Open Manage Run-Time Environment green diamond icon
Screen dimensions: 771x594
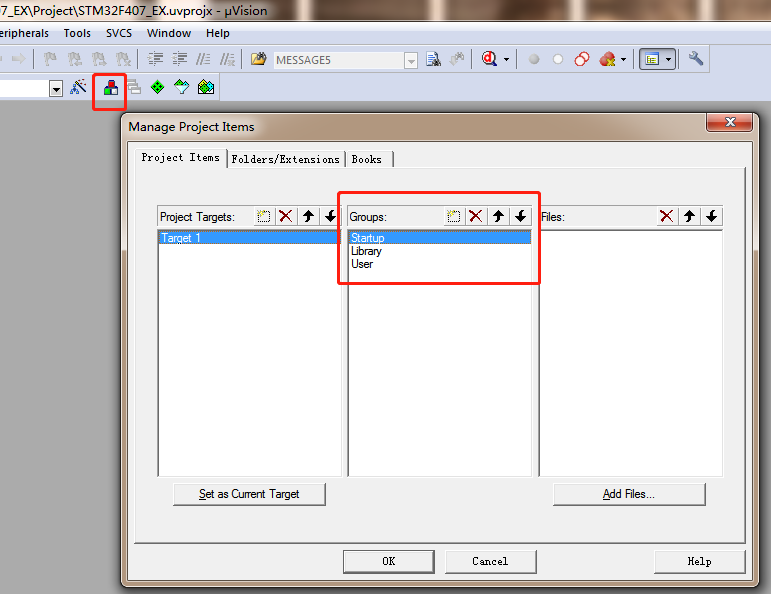(157, 88)
